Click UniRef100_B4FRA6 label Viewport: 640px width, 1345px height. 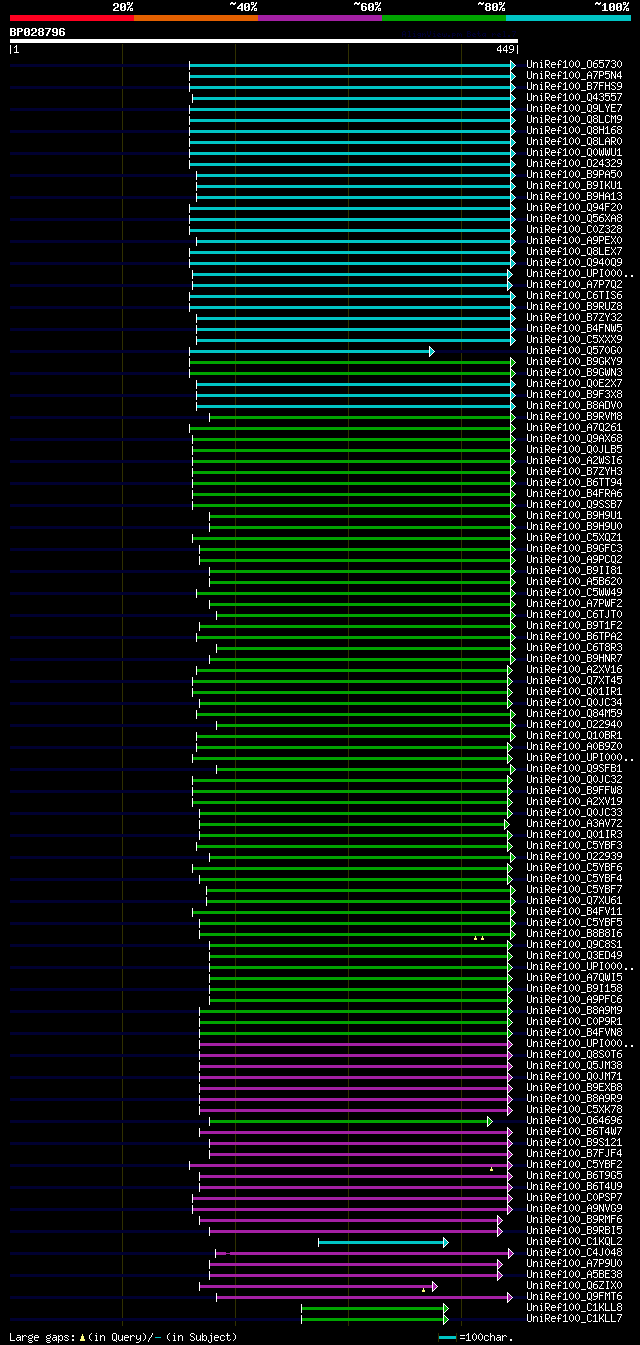click(x=575, y=493)
